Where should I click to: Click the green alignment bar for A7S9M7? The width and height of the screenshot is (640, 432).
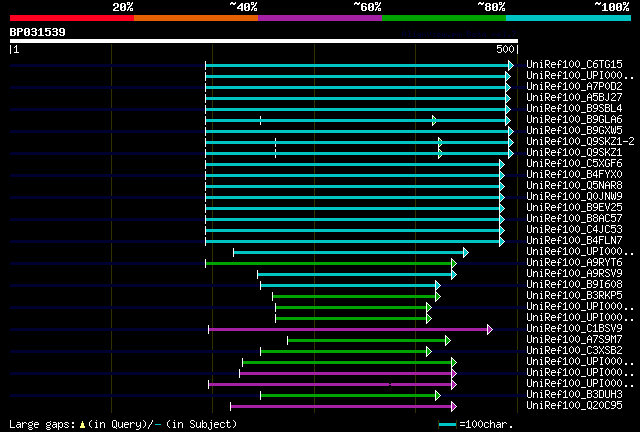367,341
